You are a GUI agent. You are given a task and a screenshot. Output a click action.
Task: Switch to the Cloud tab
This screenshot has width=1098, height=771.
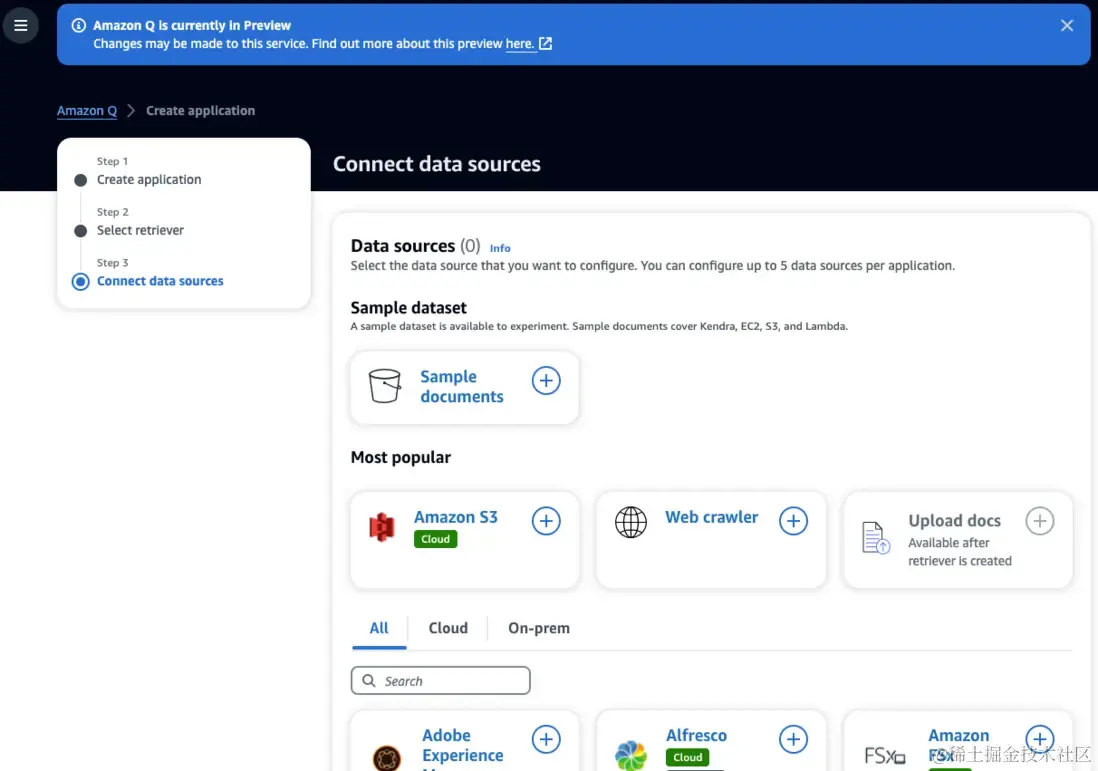coord(448,628)
